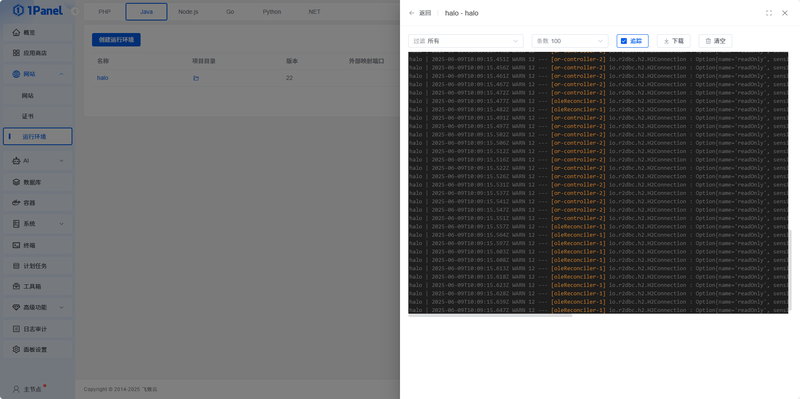Screen dimensions: 800x399
Task: Click the 项目目录 column header
Action: 204,61
